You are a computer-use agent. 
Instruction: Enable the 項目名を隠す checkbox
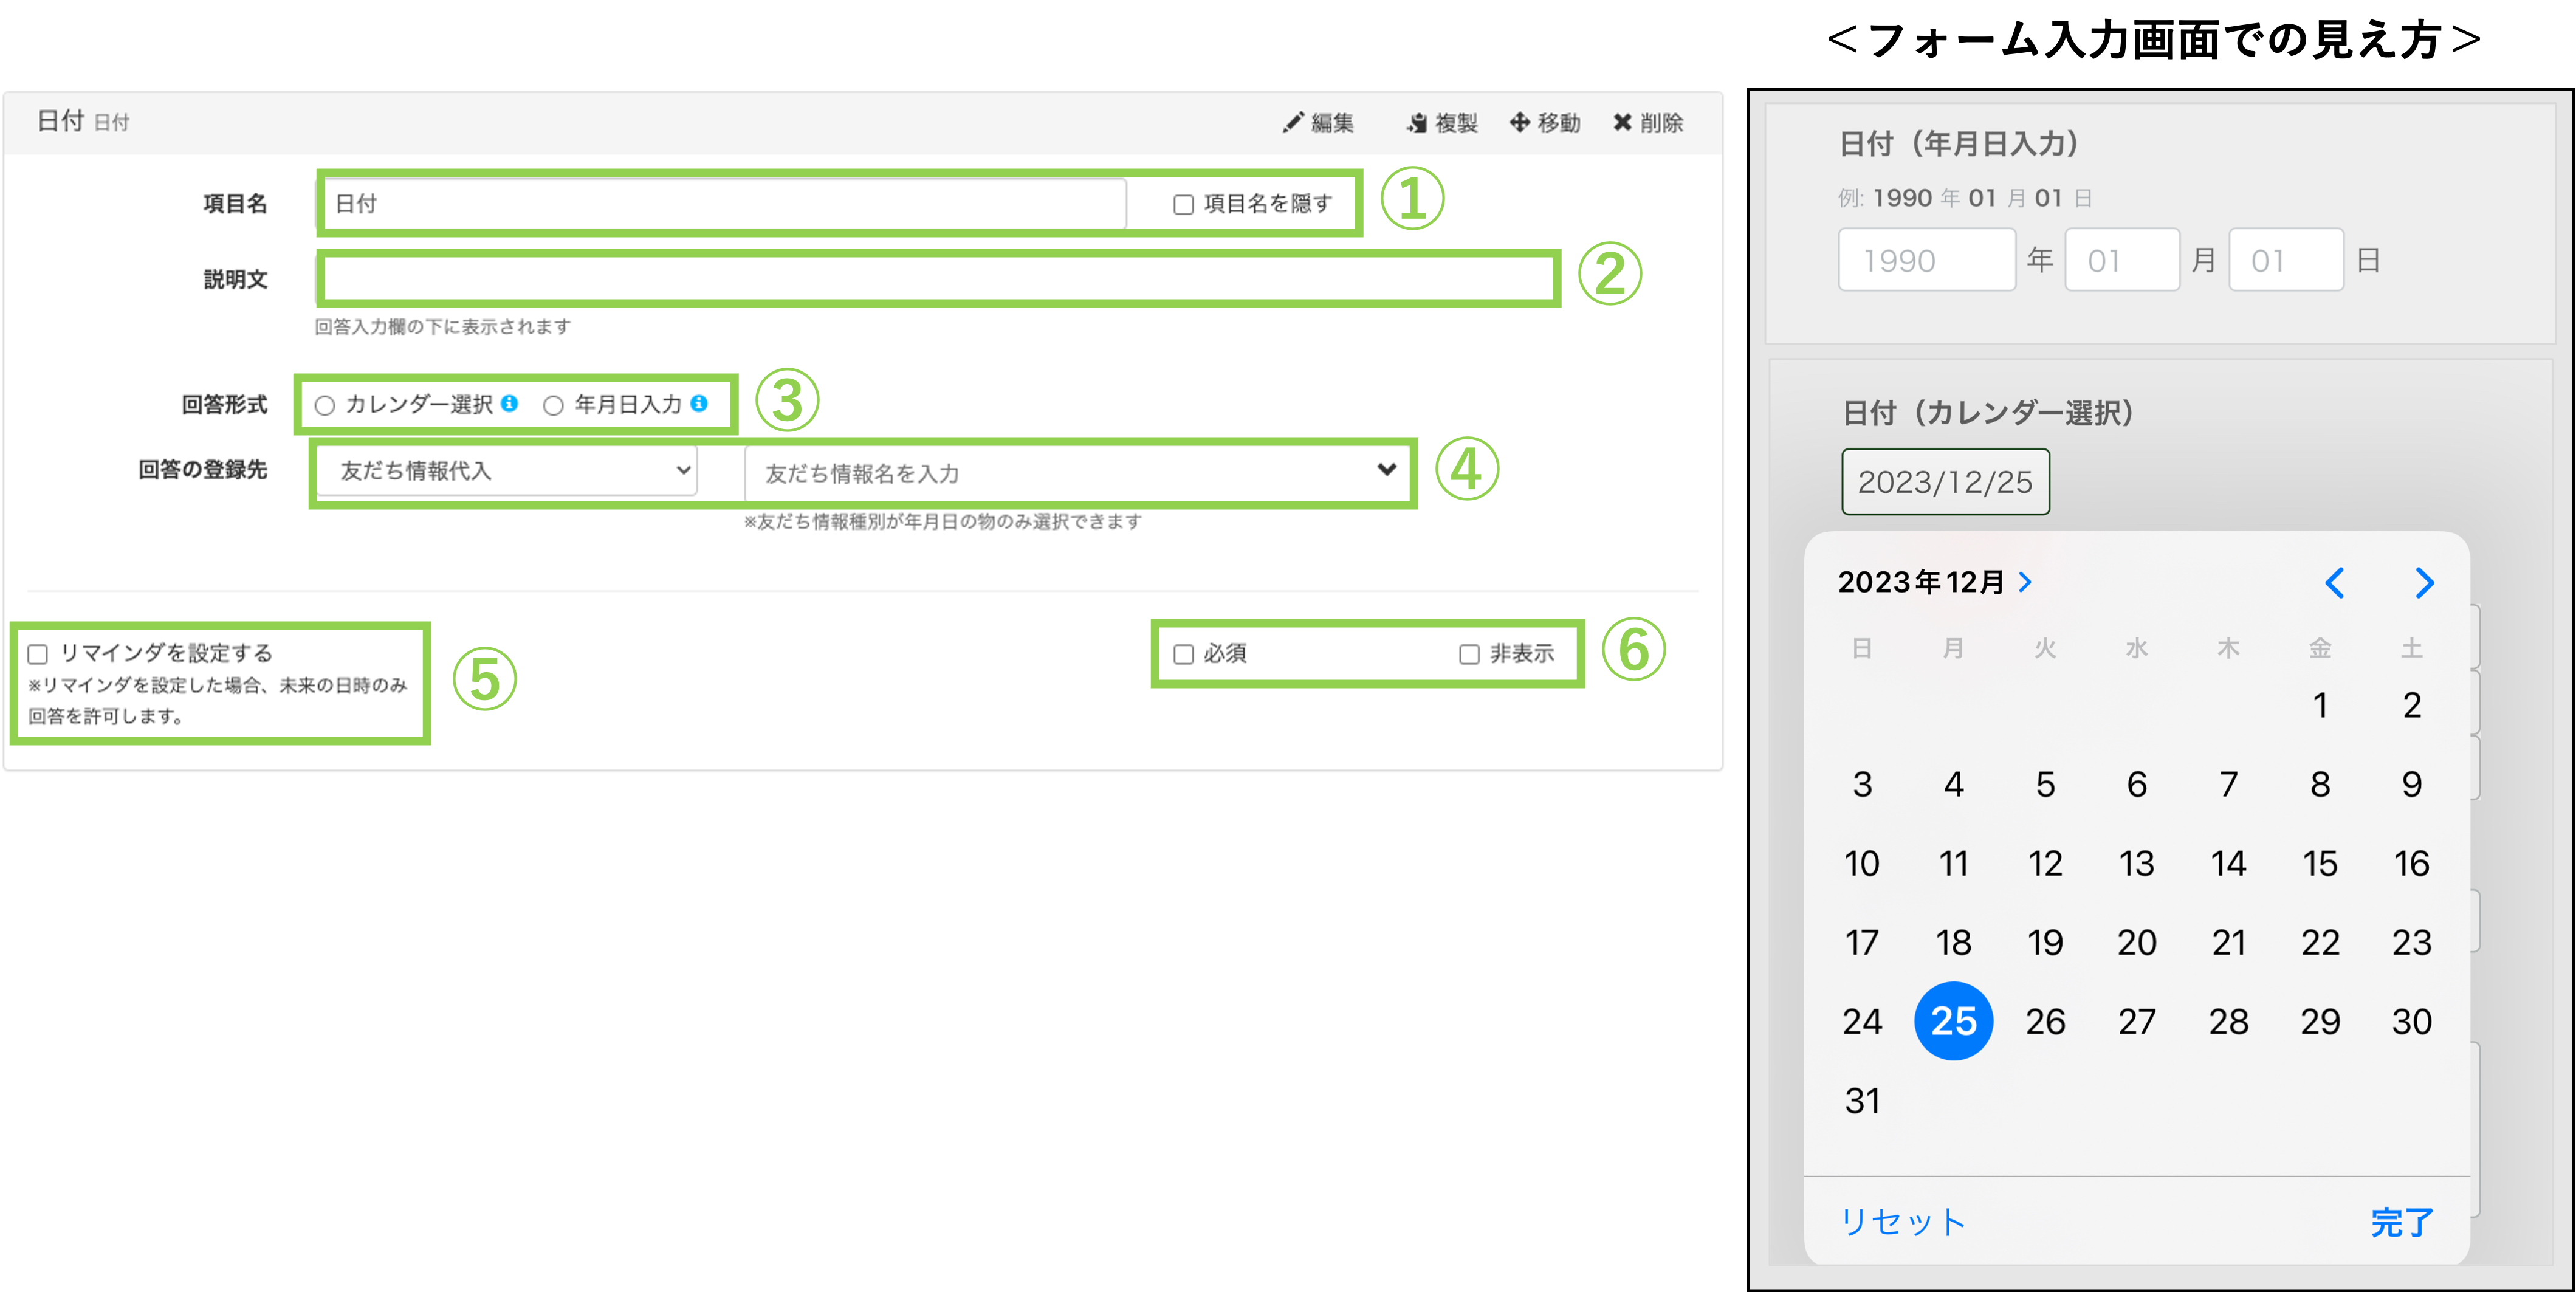[x=1183, y=204]
